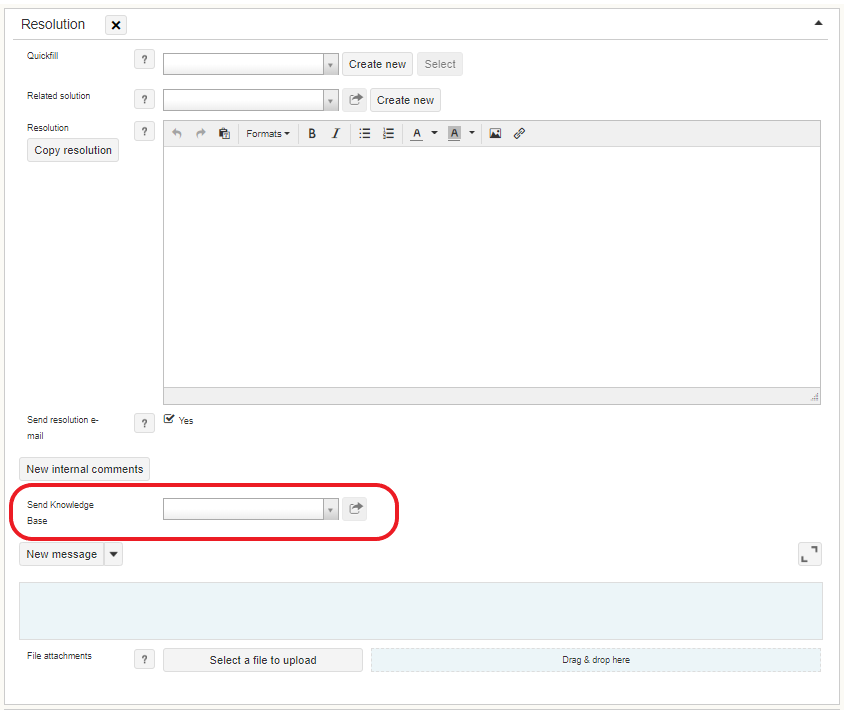844x710 pixels.
Task: Insert a numbered list
Action: (x=389, y=133)
